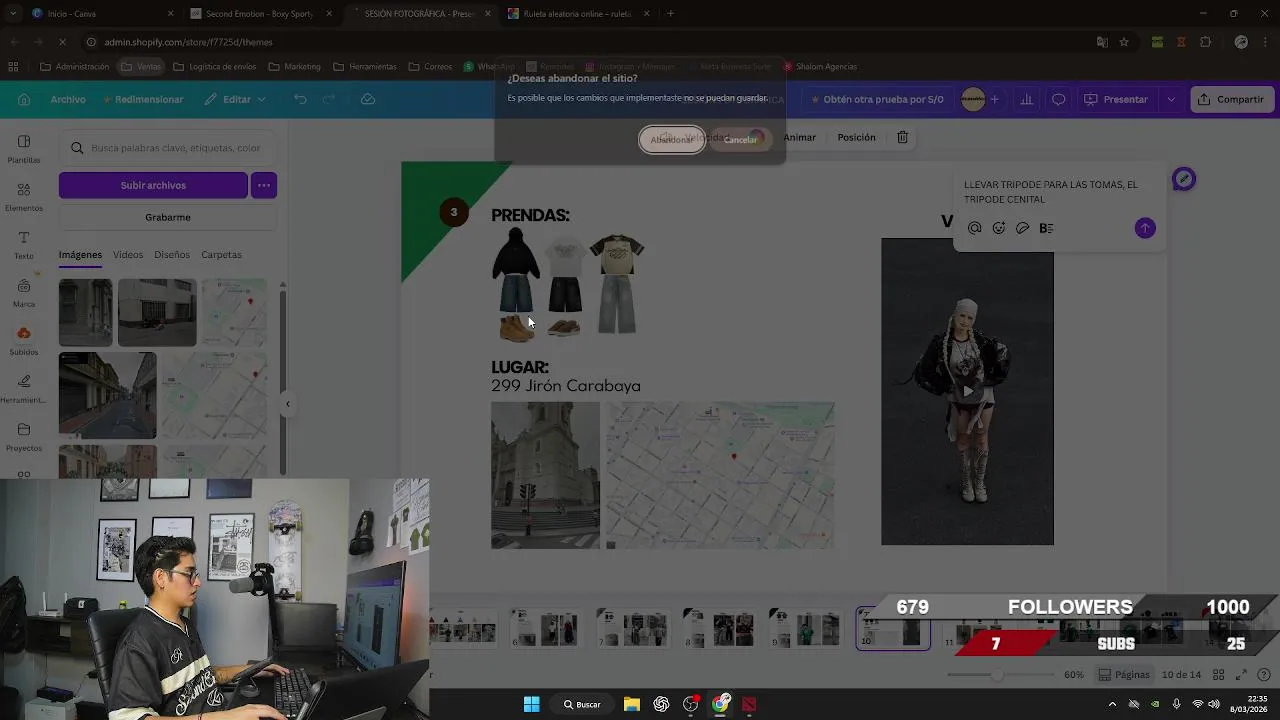The image size is (1280, 720).
Task: Open the Marketing bookmarks folder
Action: 295,67
